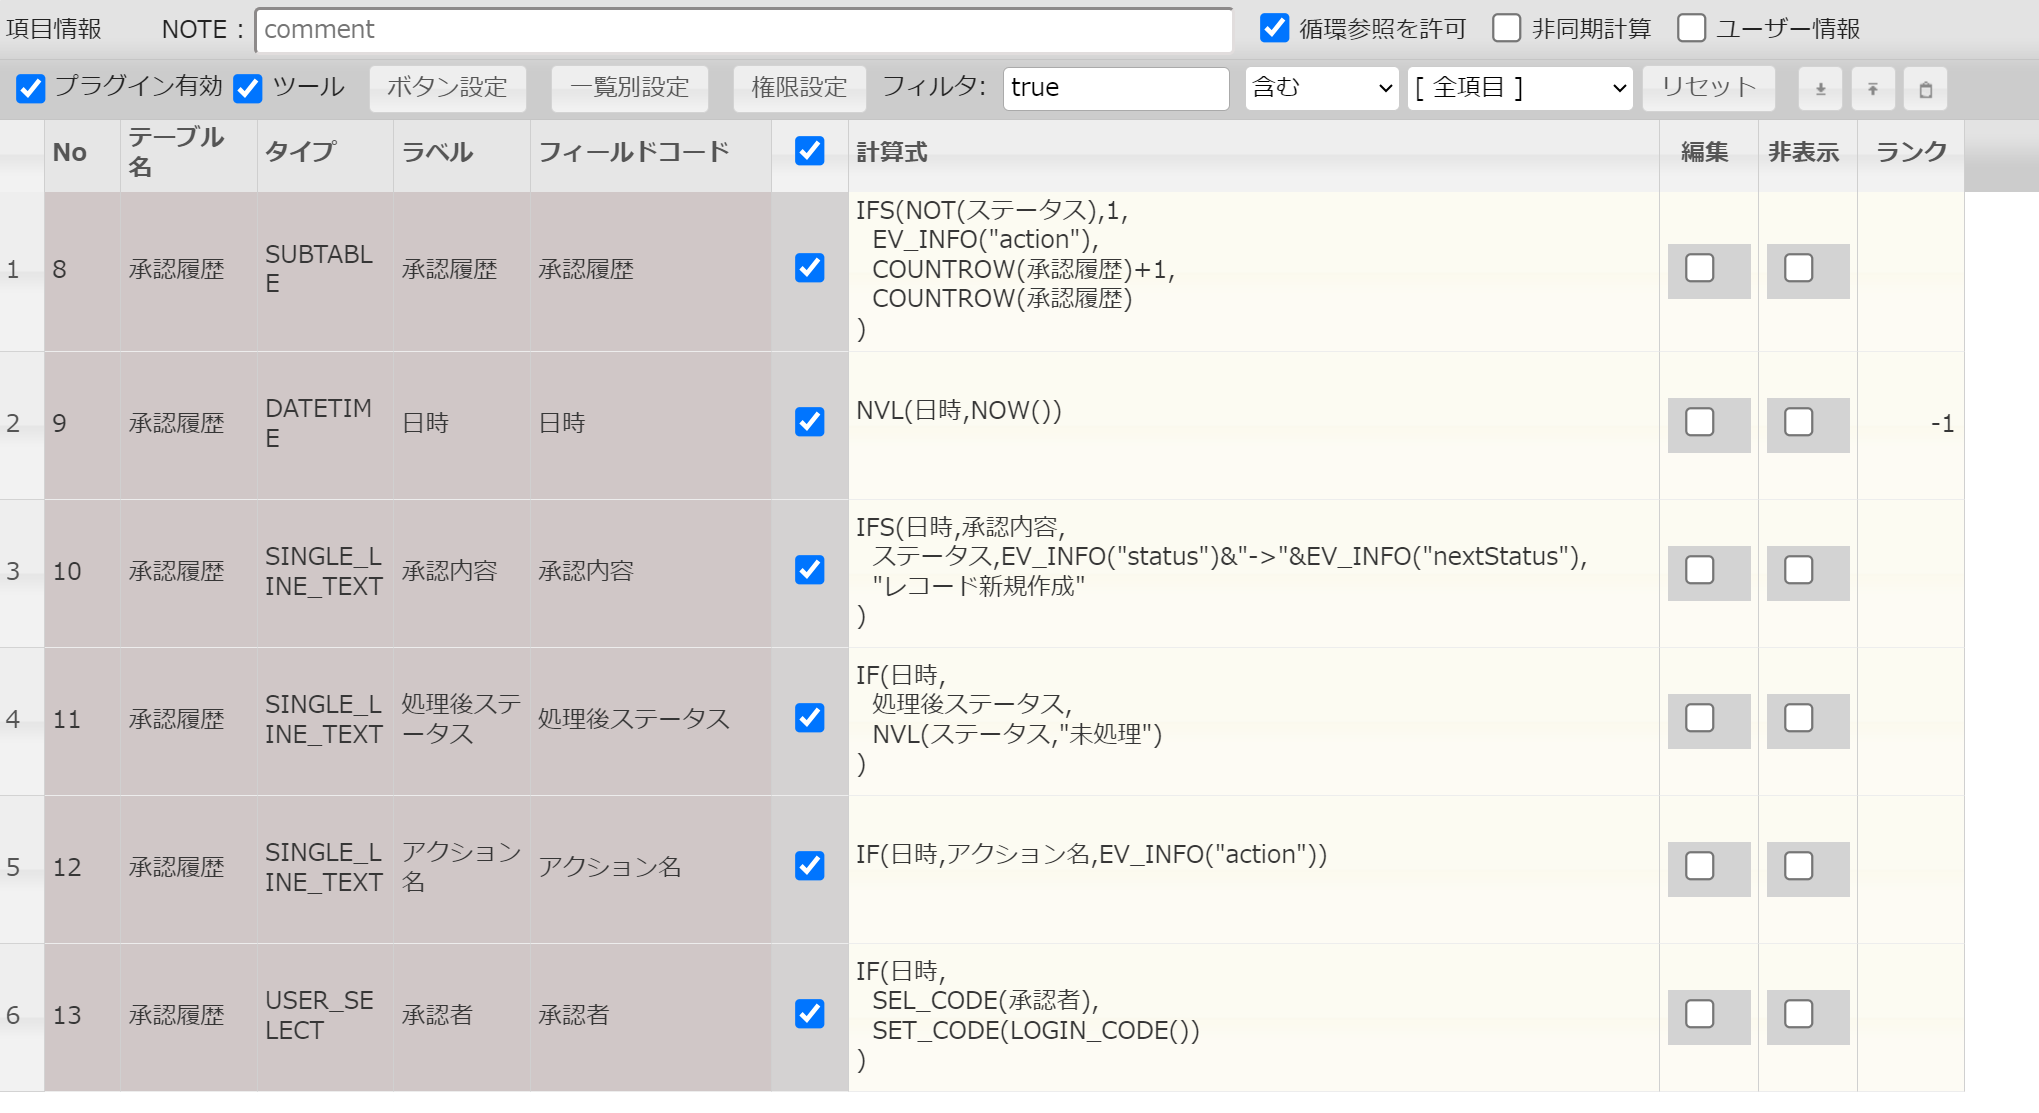This screenshot has height=1113, width=2039.
Task: Enable 非同期計算 checkbox
Action: click(x=1506, y=28)
